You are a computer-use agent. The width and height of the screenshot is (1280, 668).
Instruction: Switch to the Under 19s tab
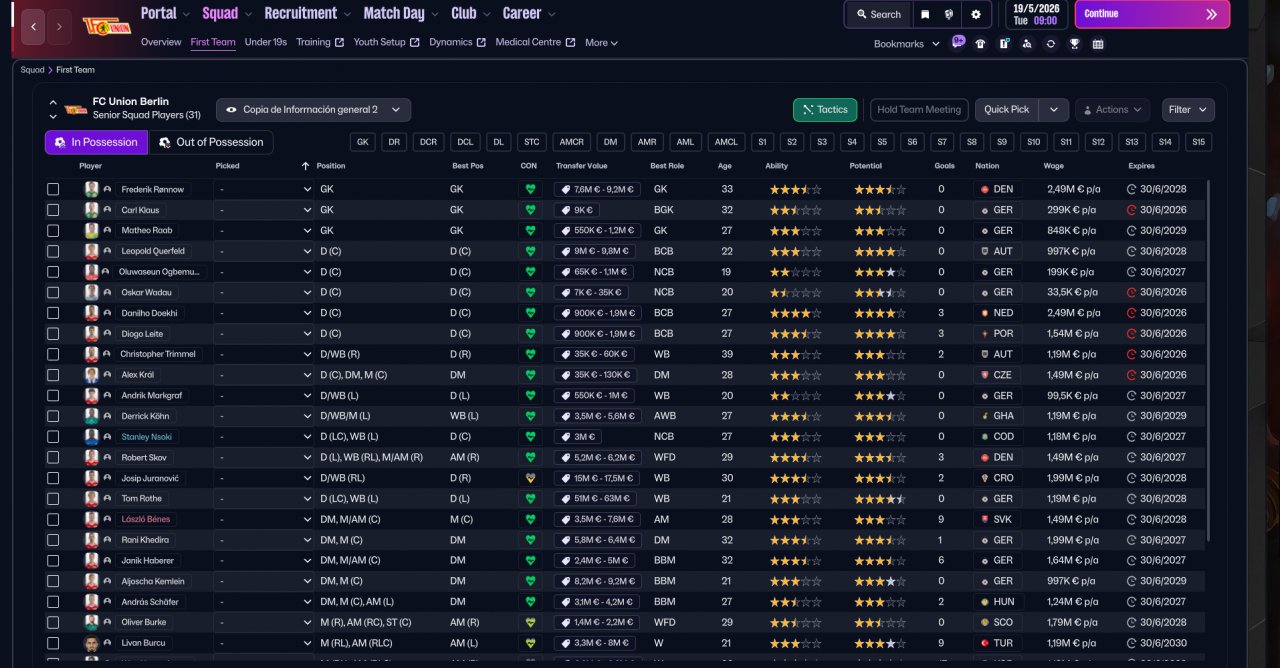coord(265,43)
